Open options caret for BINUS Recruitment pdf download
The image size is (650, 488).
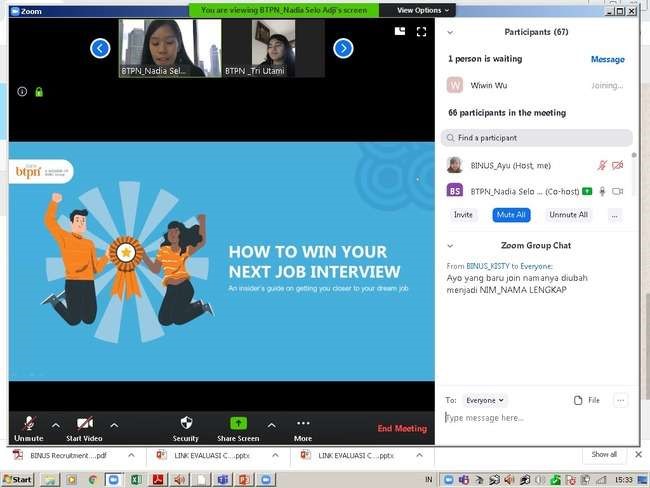(x=131, y=455)
